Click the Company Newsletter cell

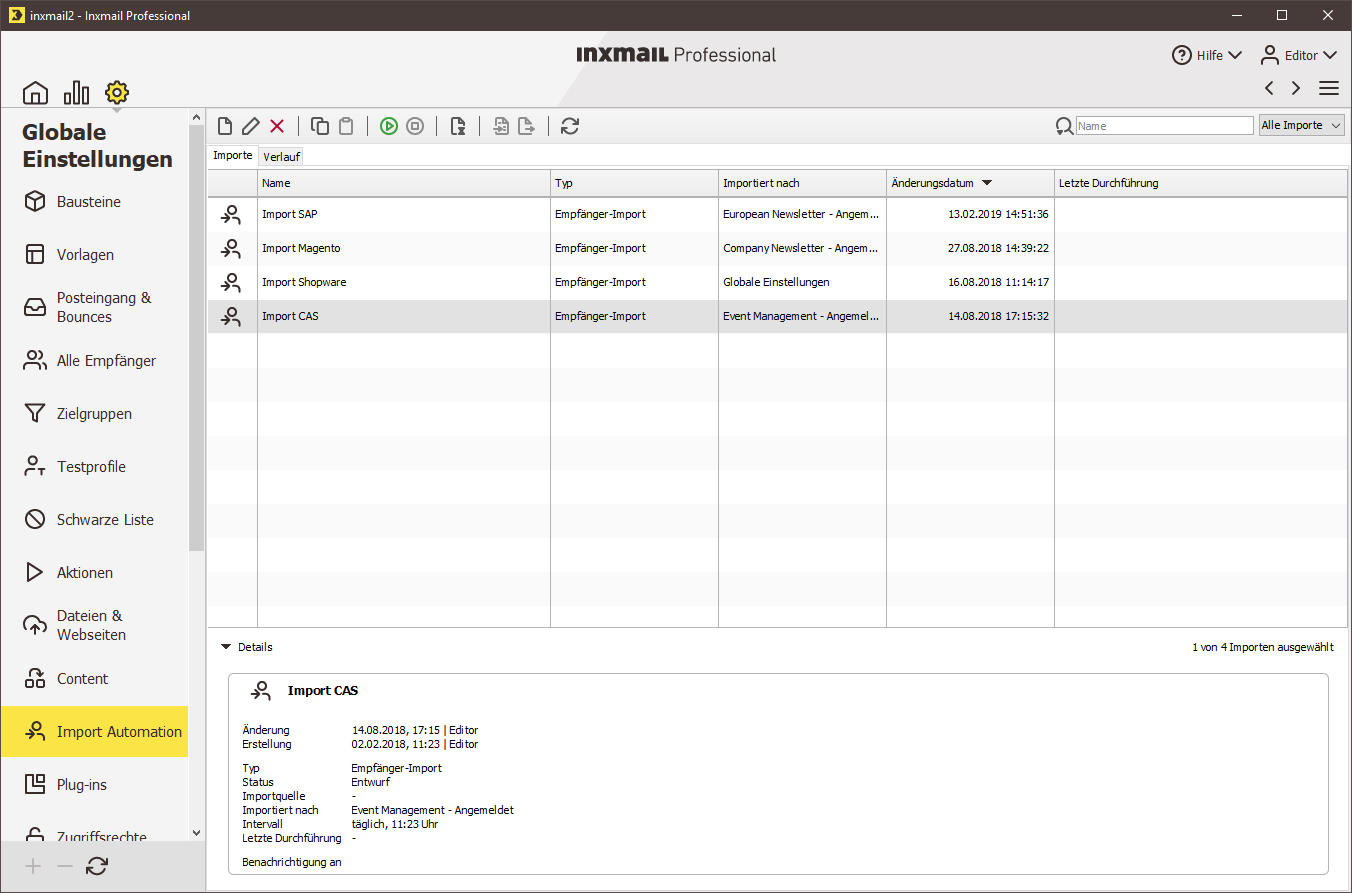802,248
